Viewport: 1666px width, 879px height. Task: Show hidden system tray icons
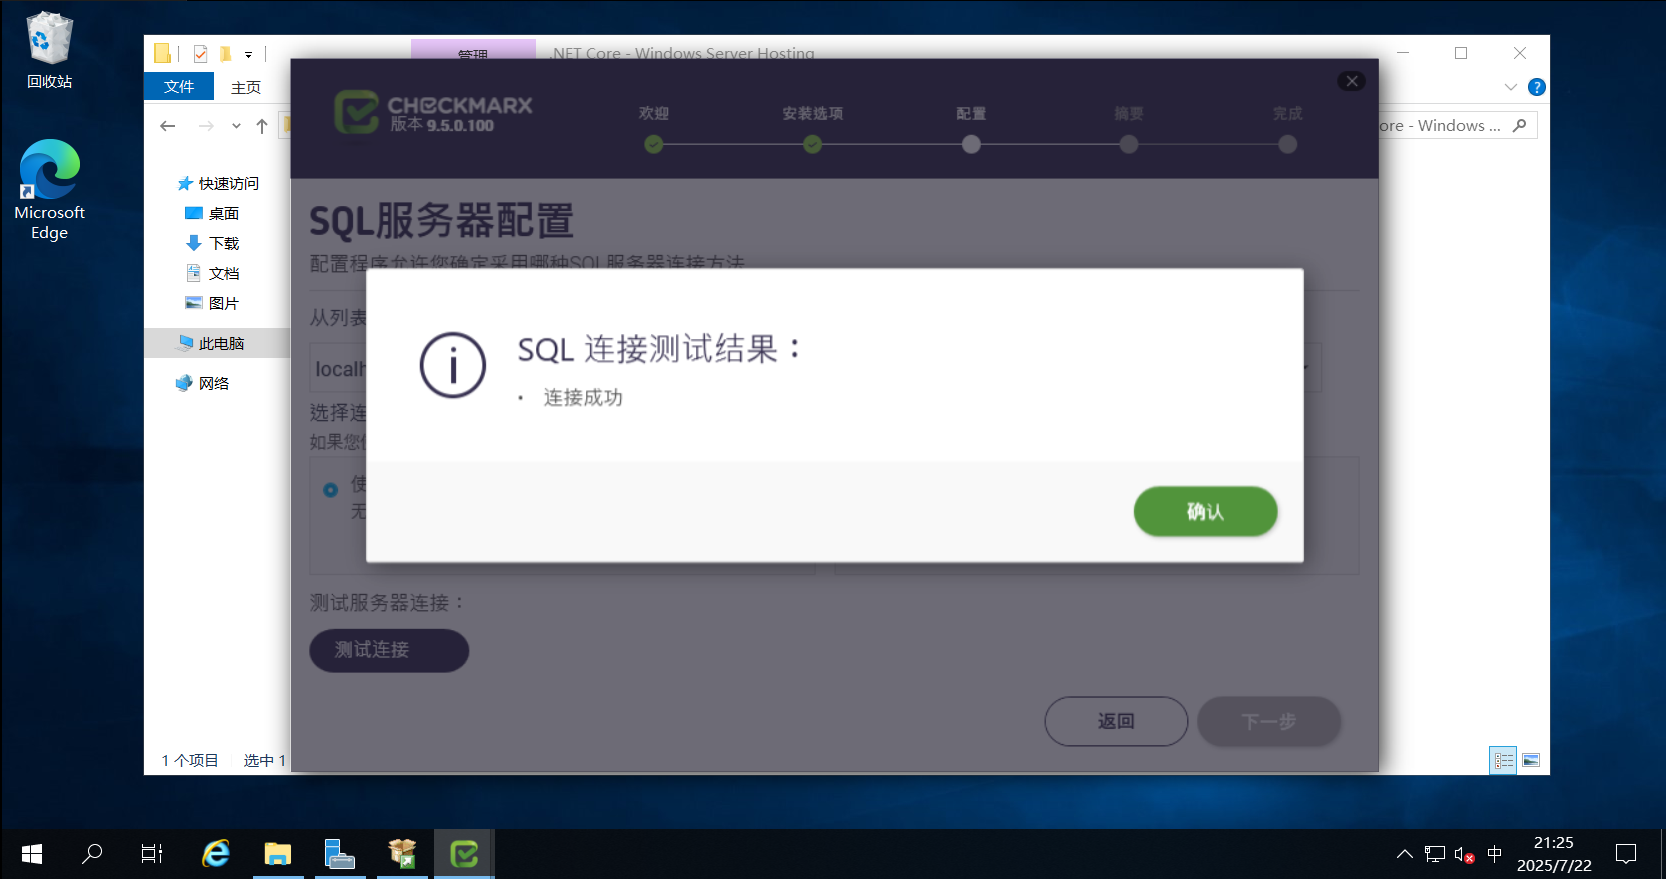tap(1405, 854)
